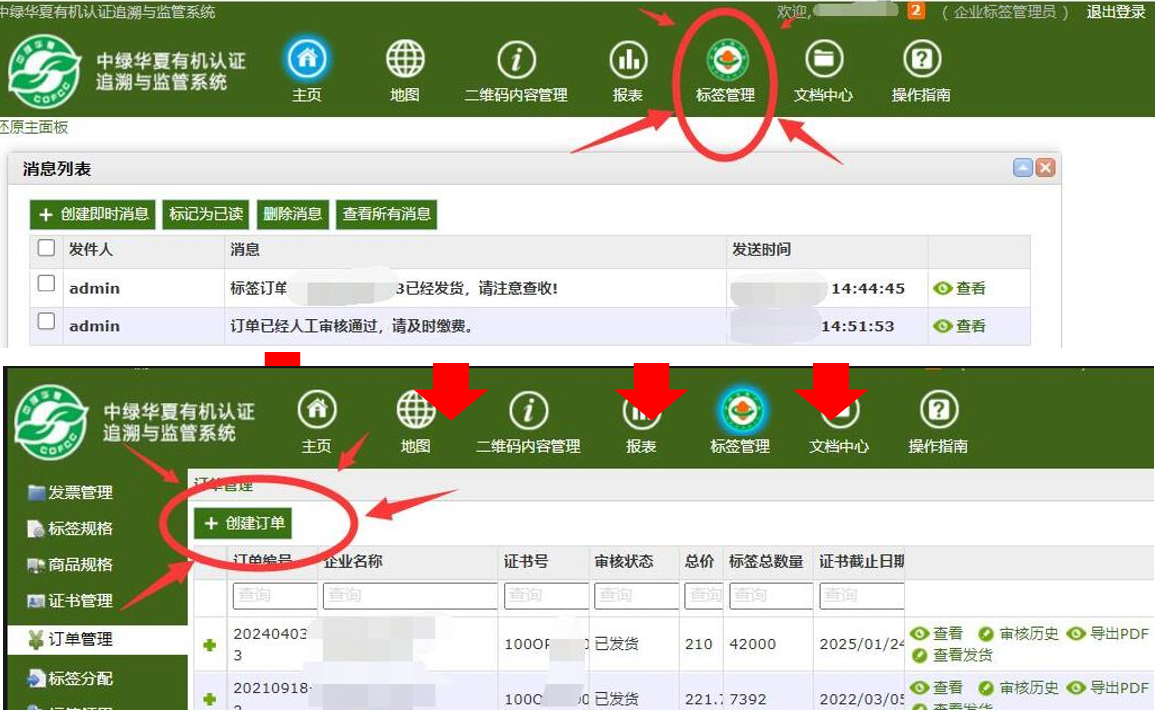Go to 发票管理 in the left sidebar

pos(82,492)
